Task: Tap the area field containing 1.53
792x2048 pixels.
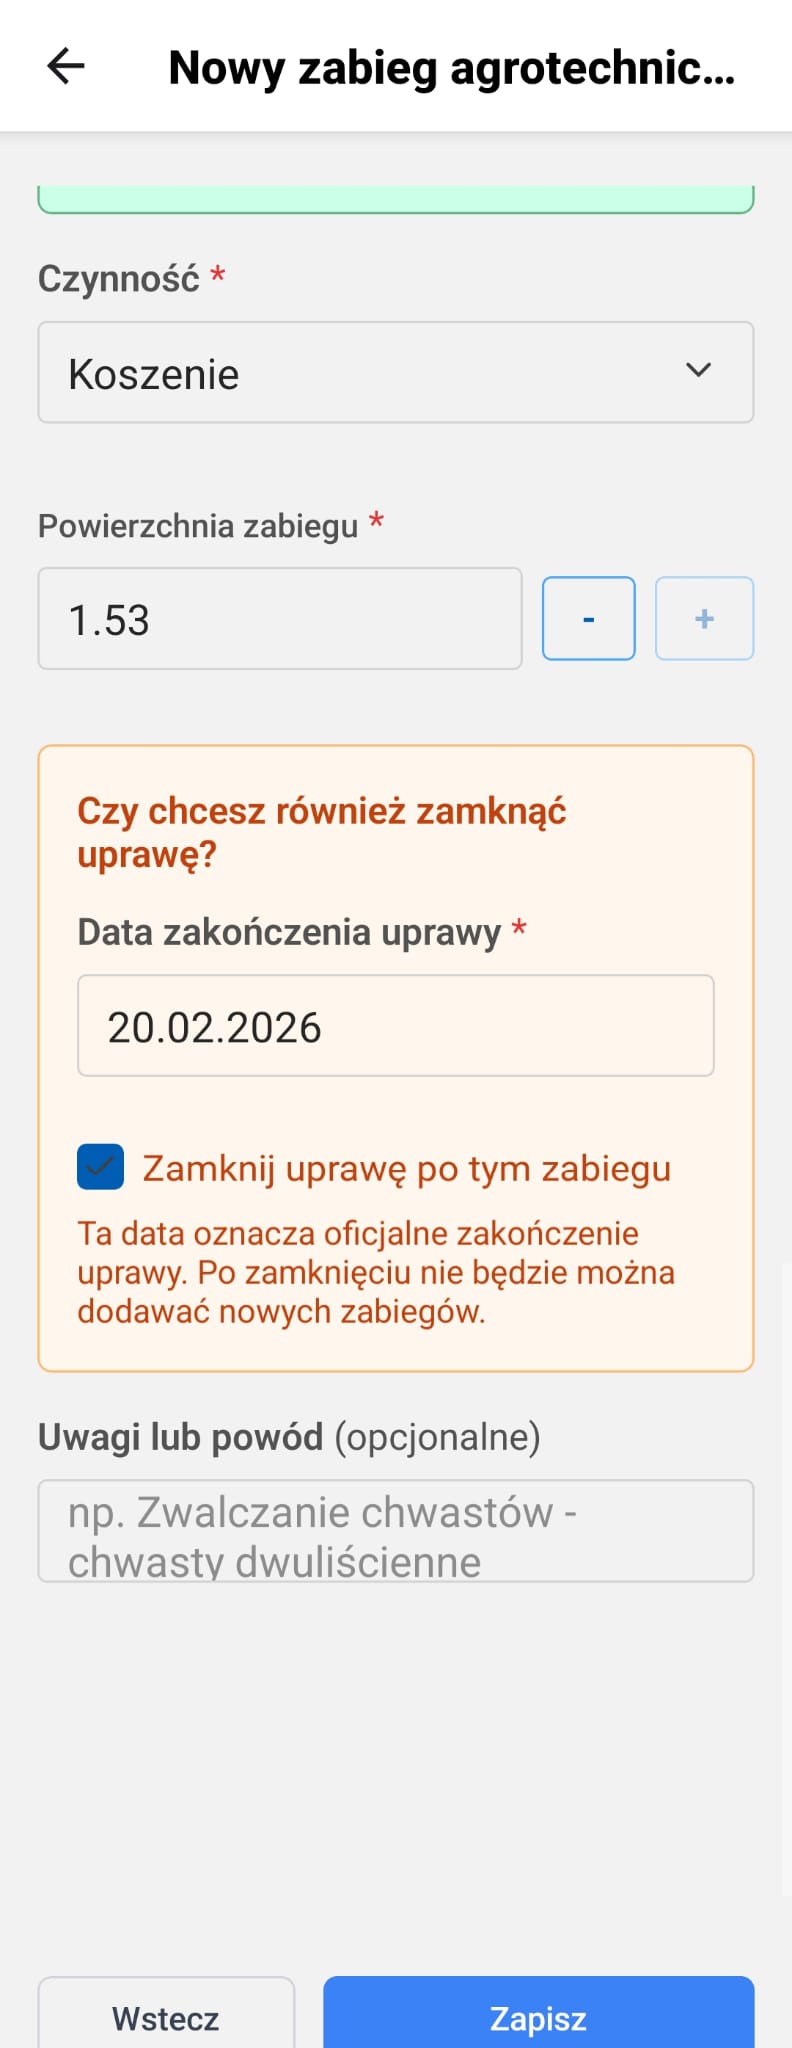Action: [279, 618]
